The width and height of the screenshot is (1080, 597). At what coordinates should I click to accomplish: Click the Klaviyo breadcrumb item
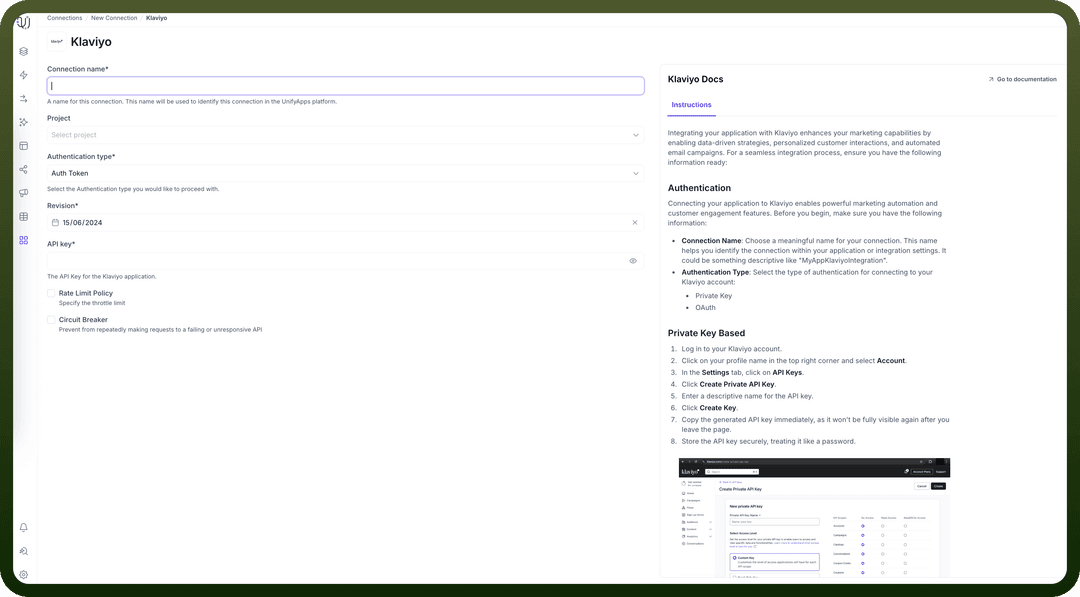(x=156, y=18)
